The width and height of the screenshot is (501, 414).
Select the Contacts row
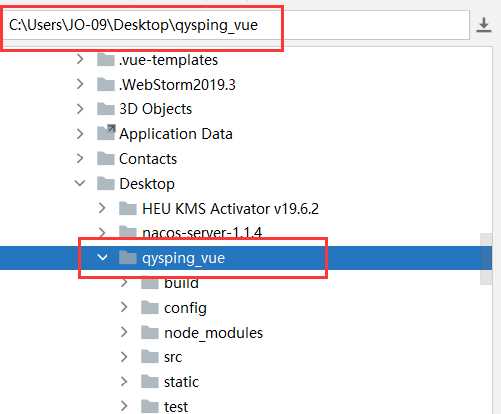coord(246,159)
